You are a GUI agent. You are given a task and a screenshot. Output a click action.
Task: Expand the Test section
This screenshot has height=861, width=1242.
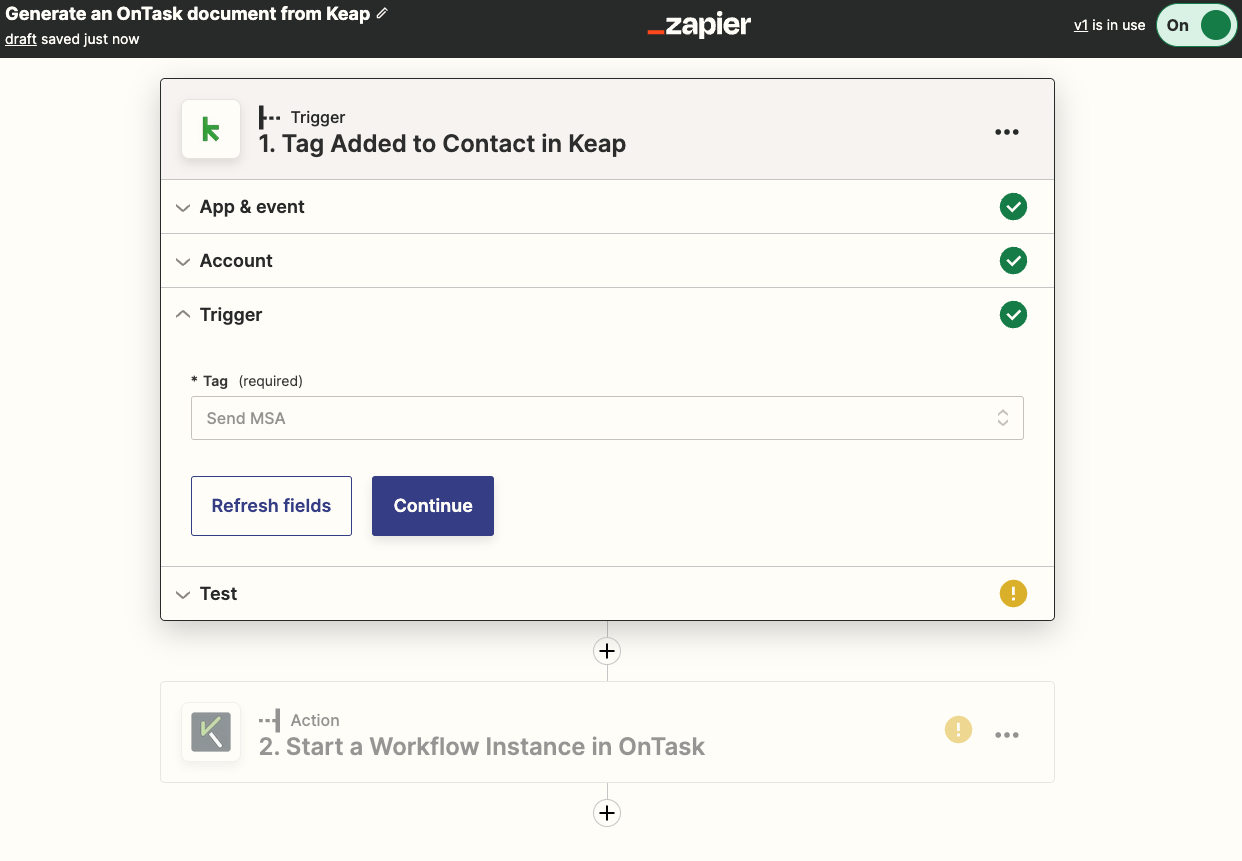(607, 594)
